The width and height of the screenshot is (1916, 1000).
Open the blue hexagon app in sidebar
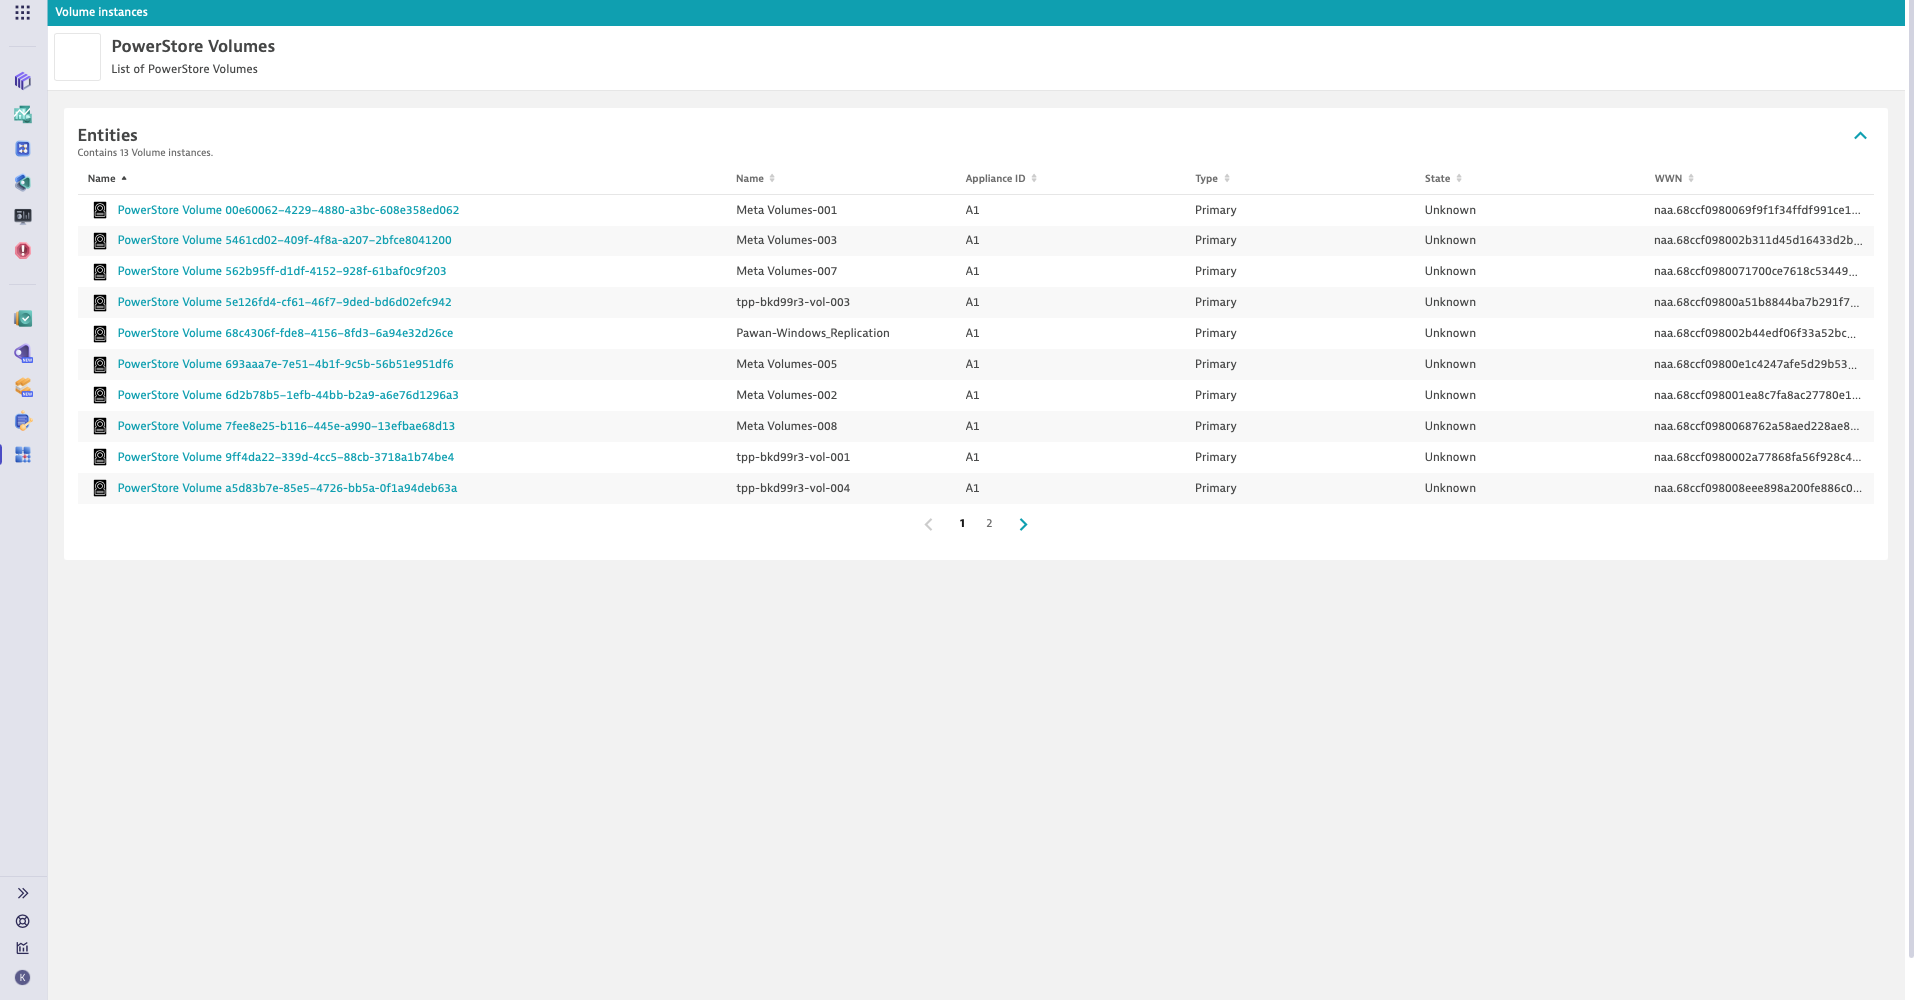(22, 183)
